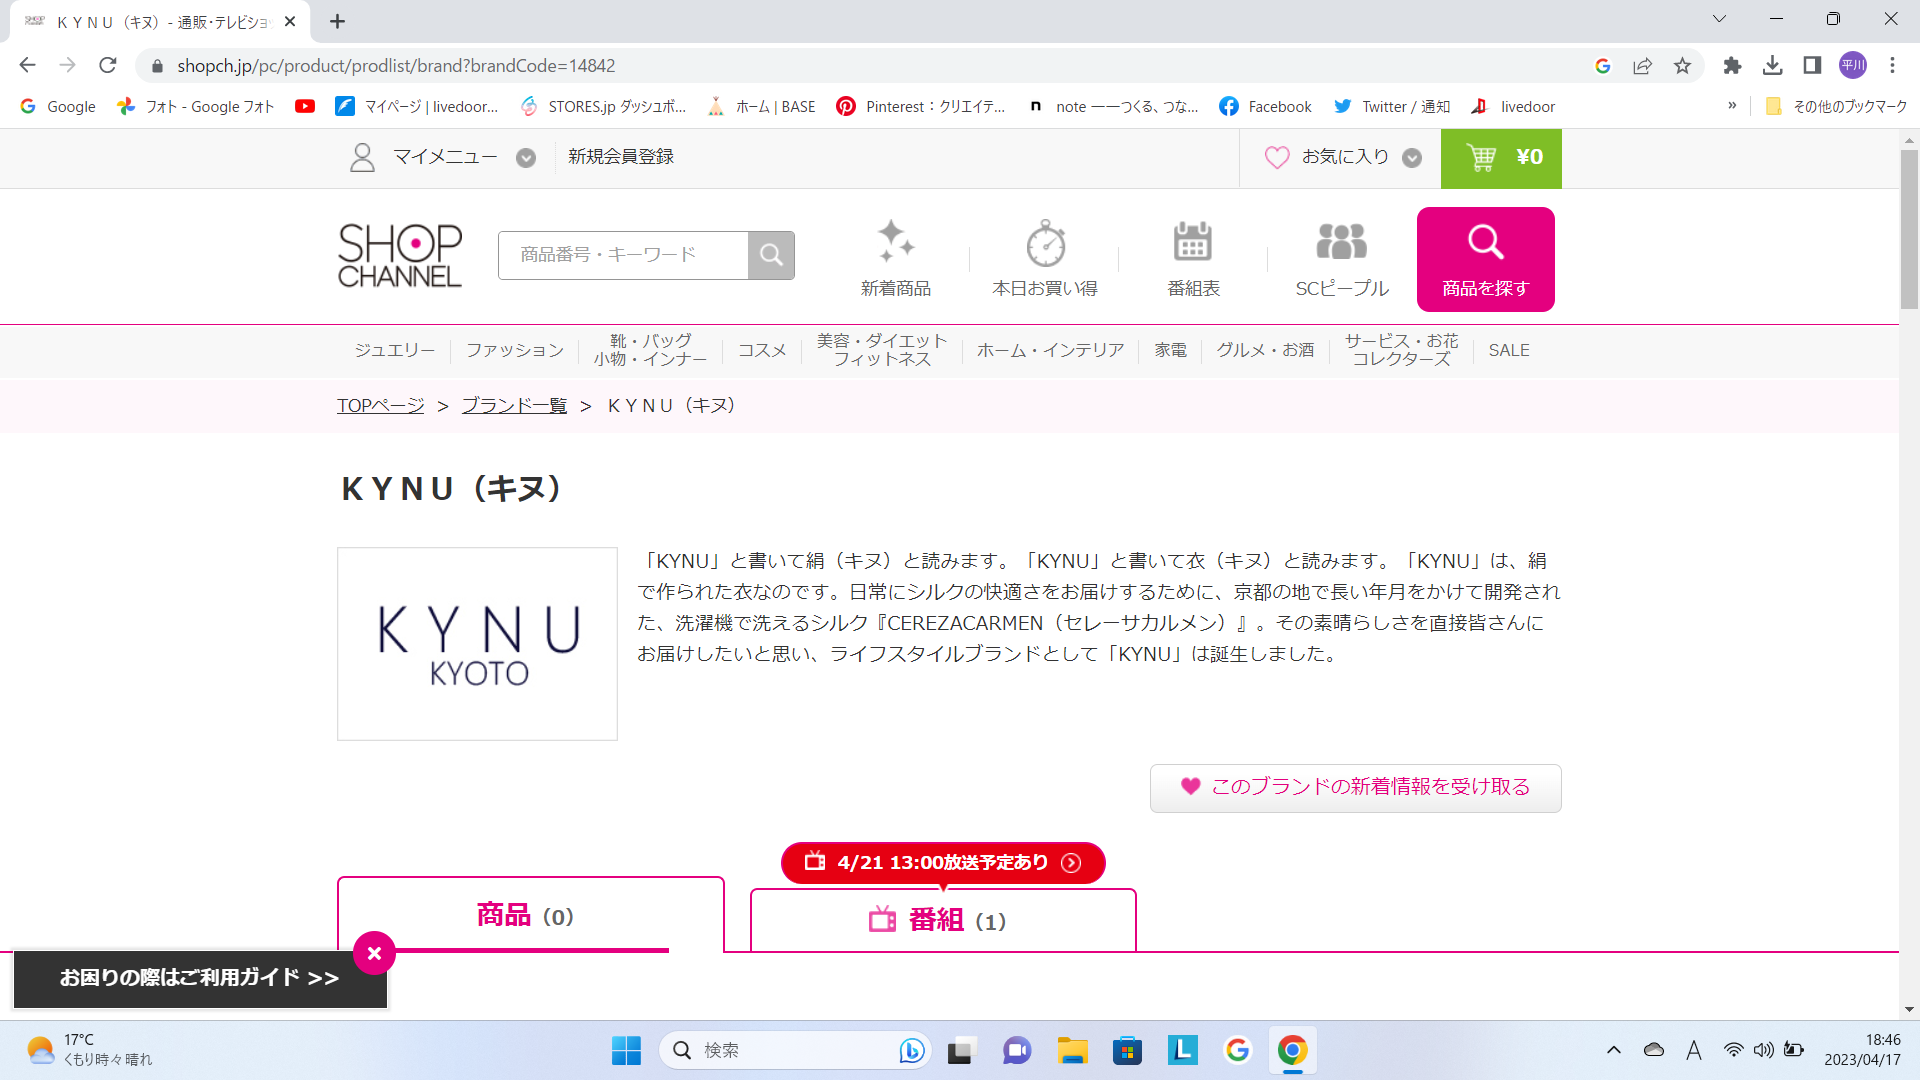
Task: Click 4/21 13:00放送予定あり broadcast badge
Action: (943, 863)
